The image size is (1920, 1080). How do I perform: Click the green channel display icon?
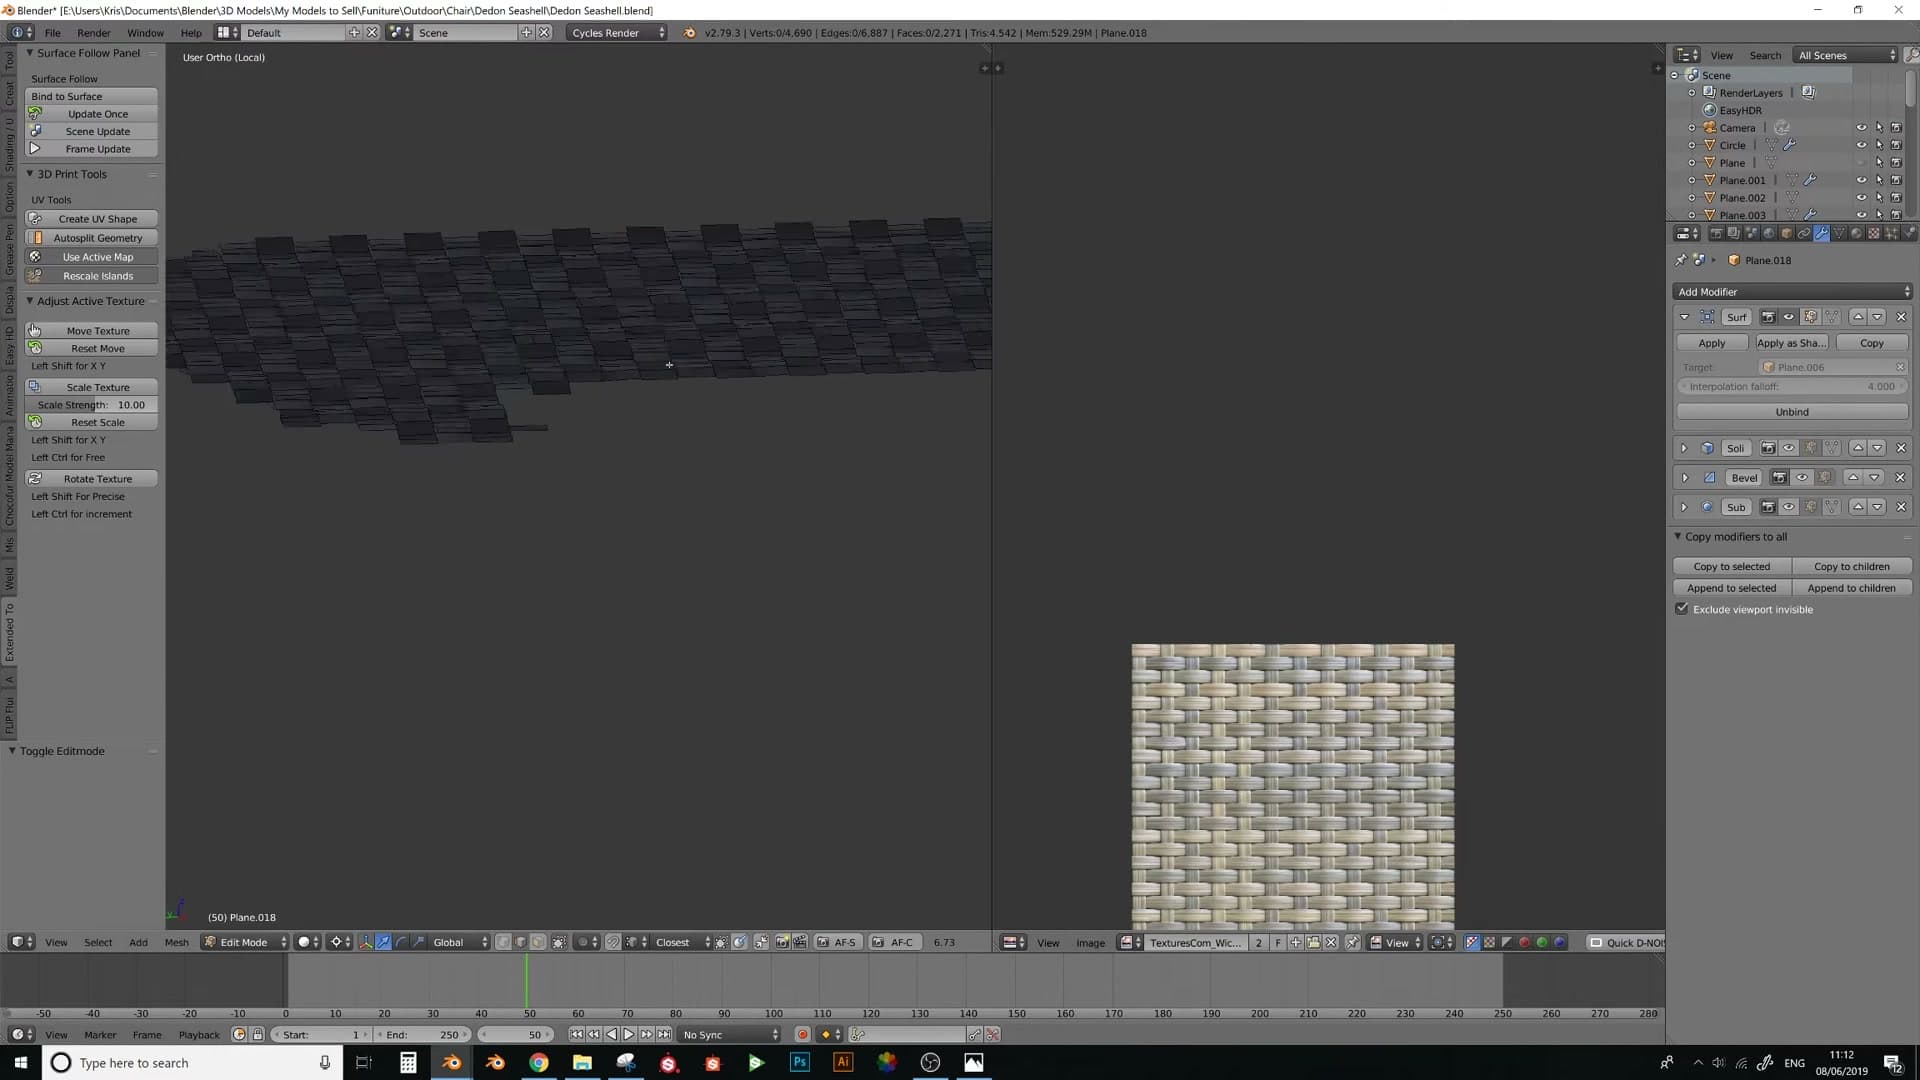tap(1542, 942)
